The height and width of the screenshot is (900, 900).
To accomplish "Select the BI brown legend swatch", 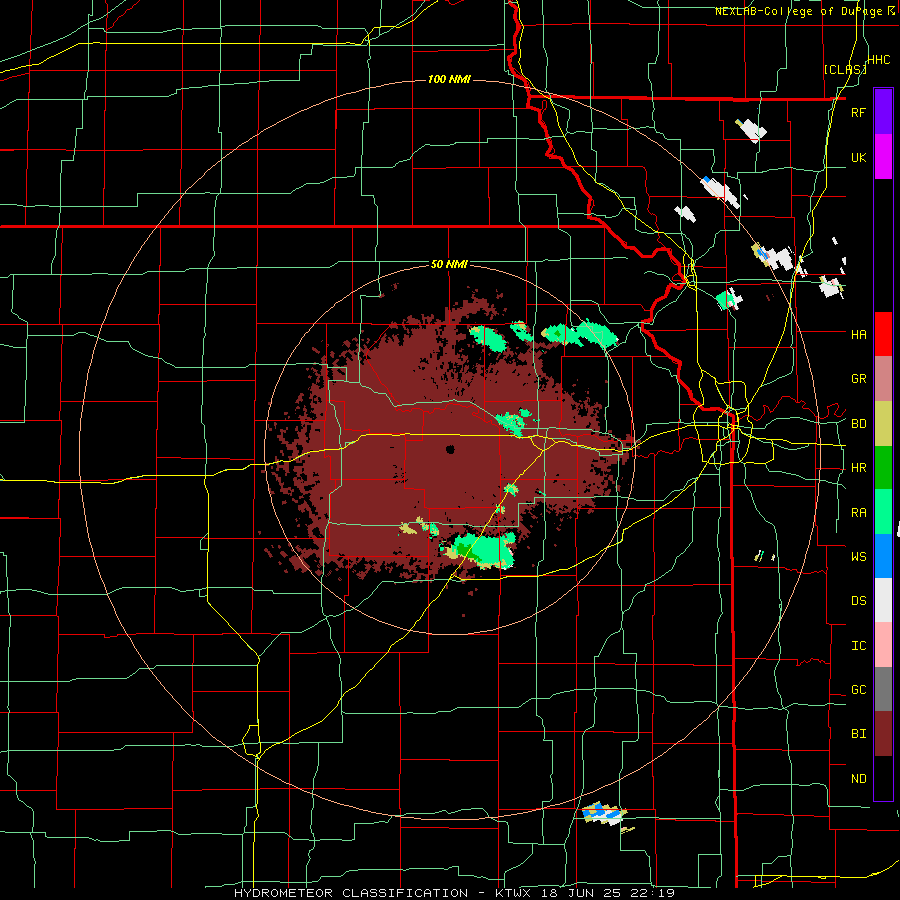I will pyautogui.click(x=883, y=734).
